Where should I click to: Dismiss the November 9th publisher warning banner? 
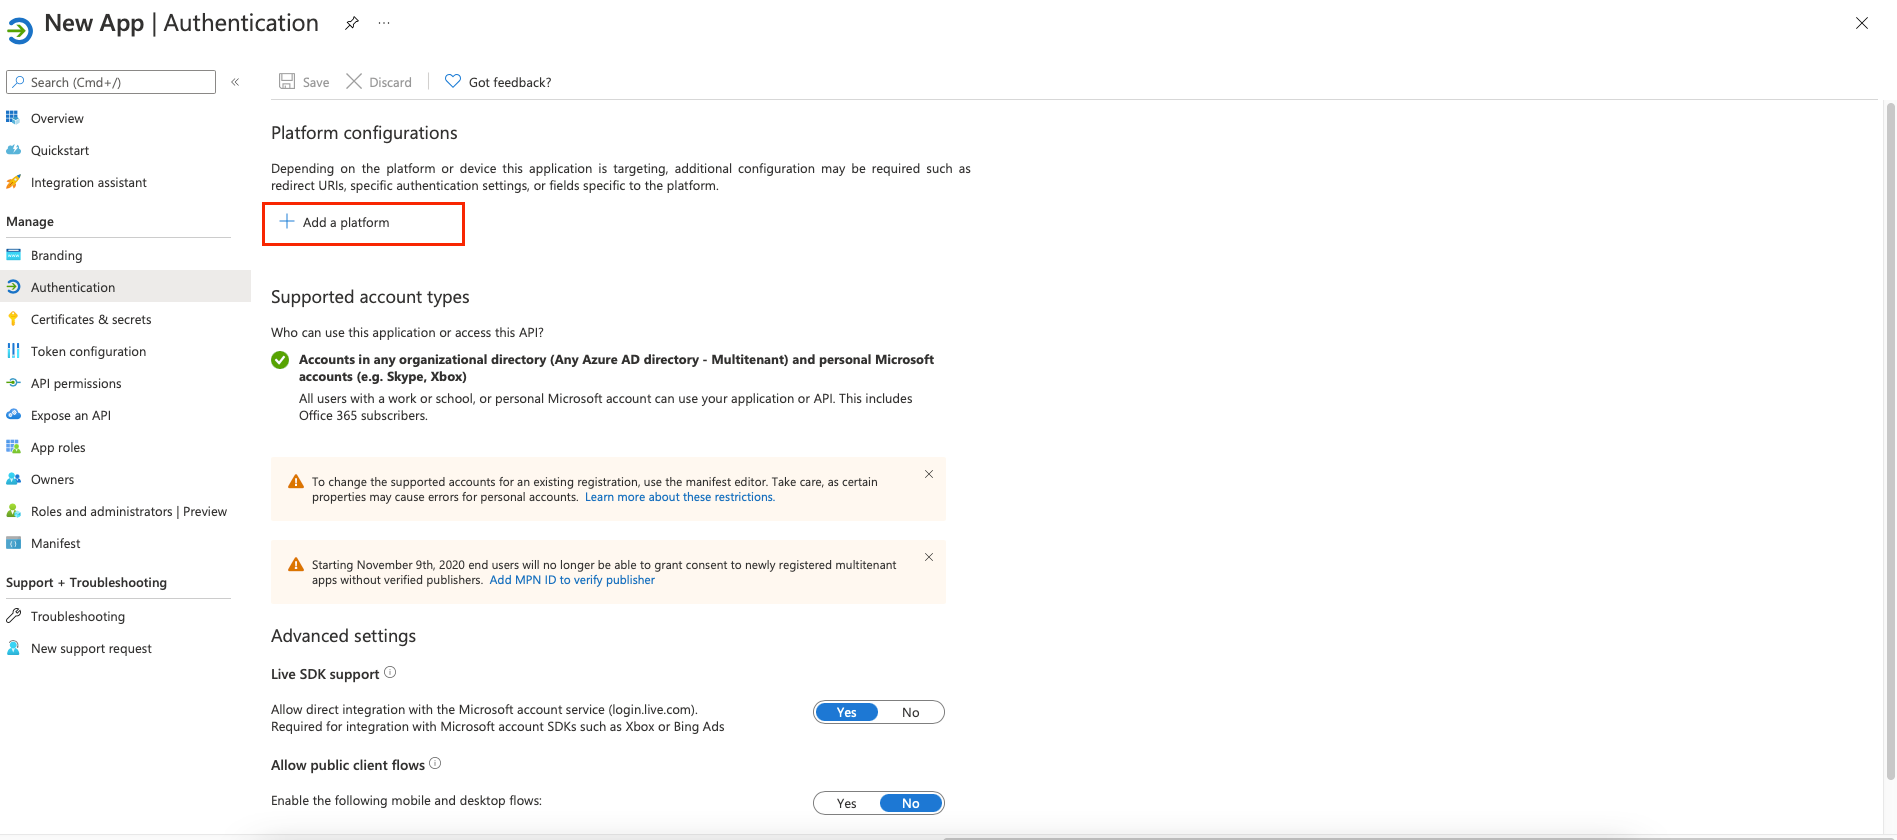(929, 557)
